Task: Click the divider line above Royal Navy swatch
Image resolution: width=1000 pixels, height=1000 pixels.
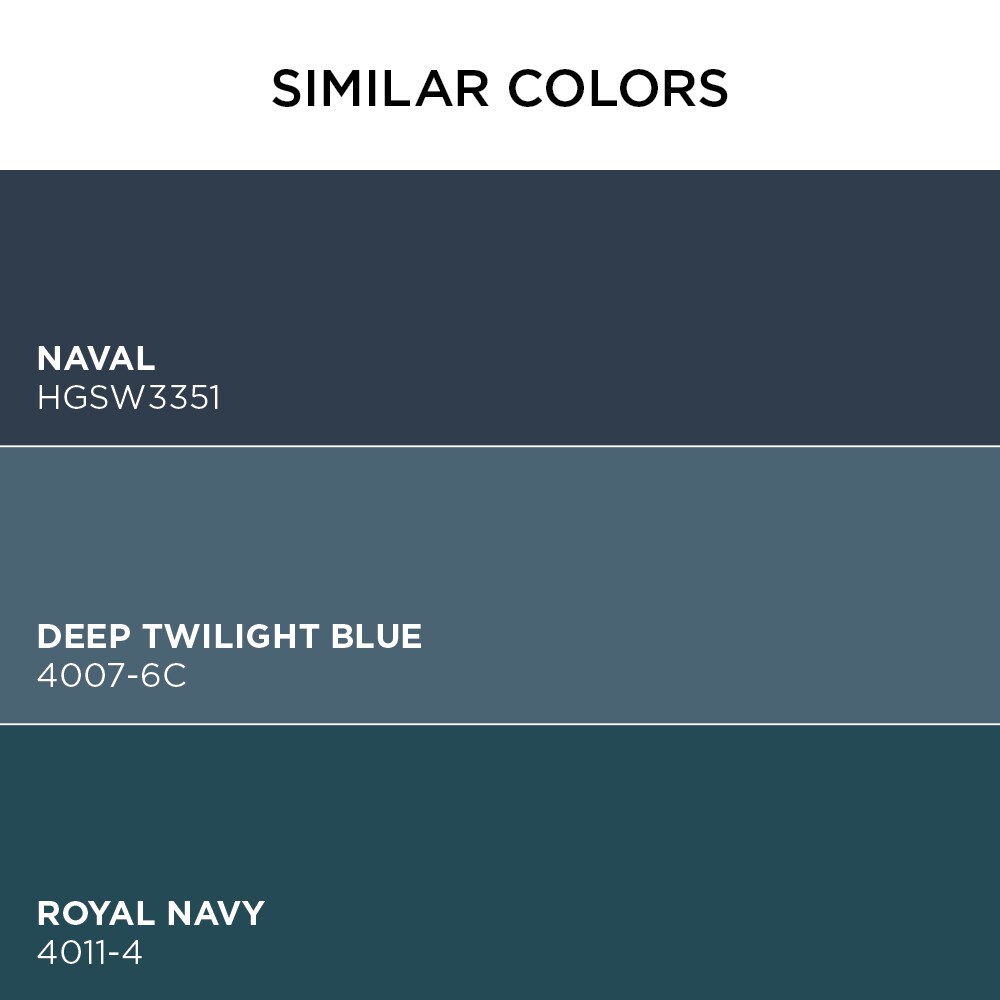Action: (x=500, y=724)
